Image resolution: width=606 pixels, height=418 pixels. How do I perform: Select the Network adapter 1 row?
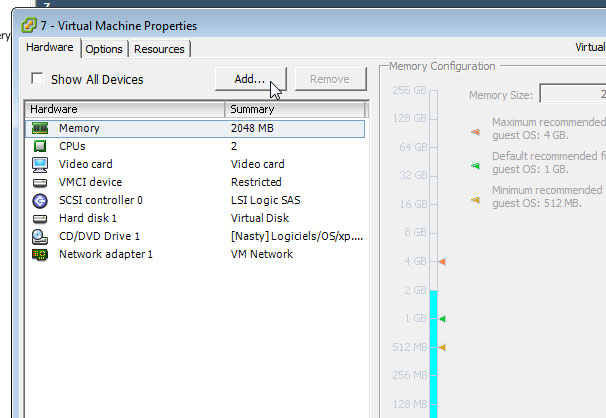[x=195, y=254]
